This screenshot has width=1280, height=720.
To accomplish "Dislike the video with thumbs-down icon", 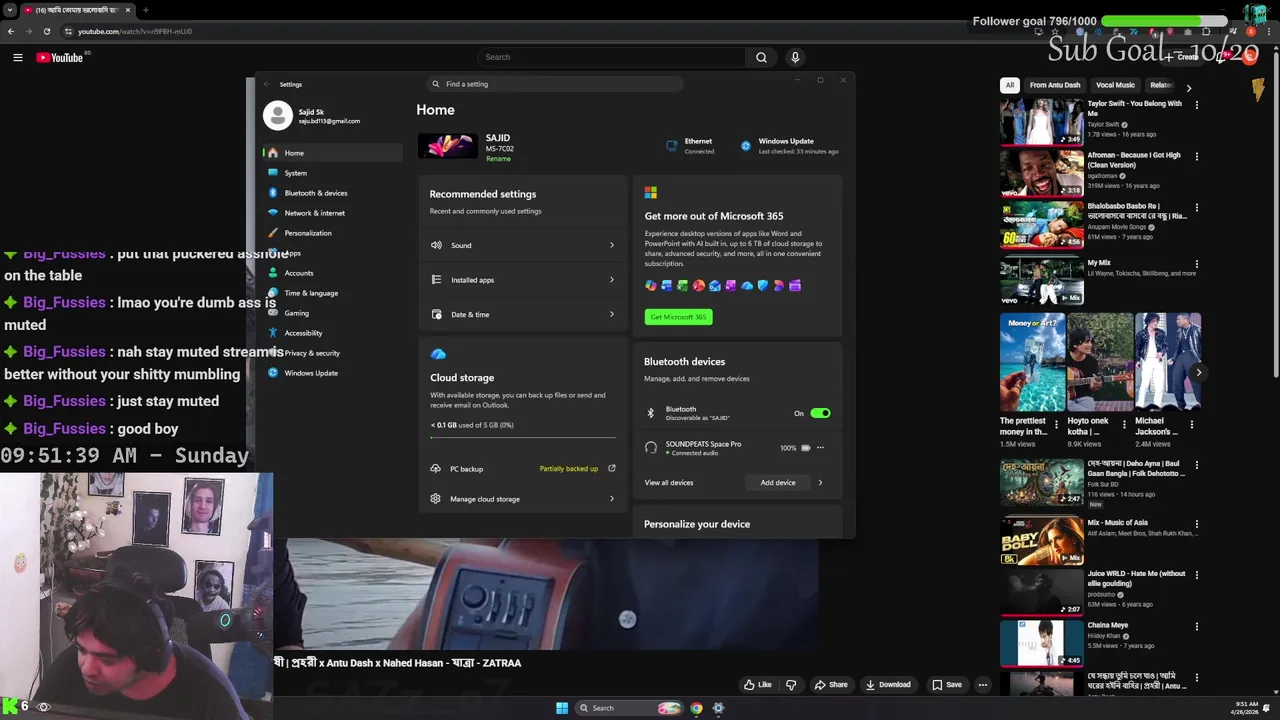I will (791, 685).
